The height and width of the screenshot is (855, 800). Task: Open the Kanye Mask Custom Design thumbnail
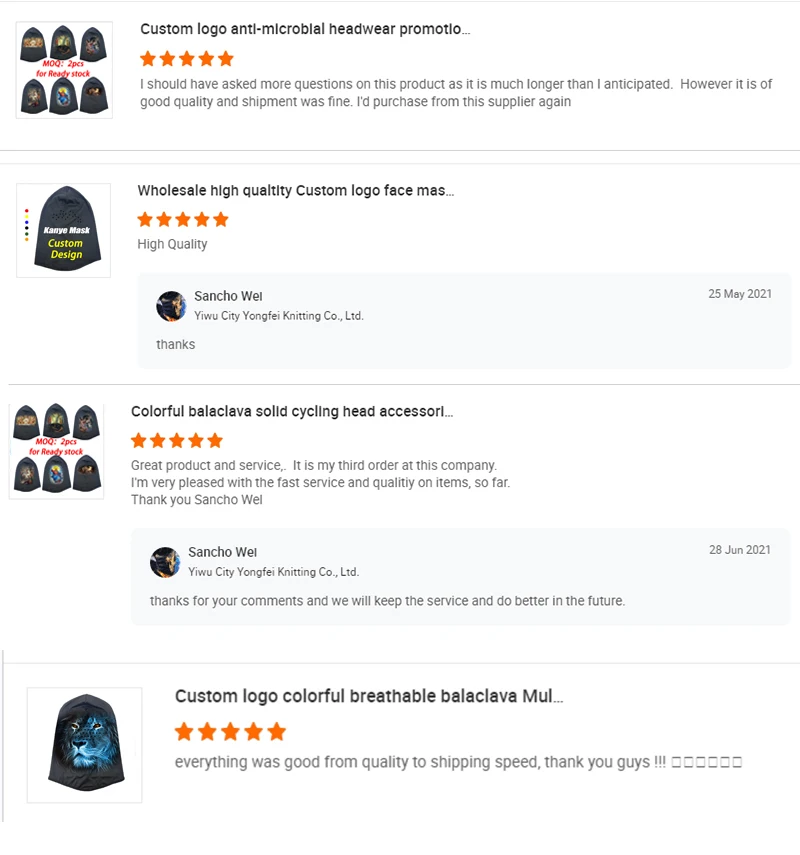coord(64,230)
